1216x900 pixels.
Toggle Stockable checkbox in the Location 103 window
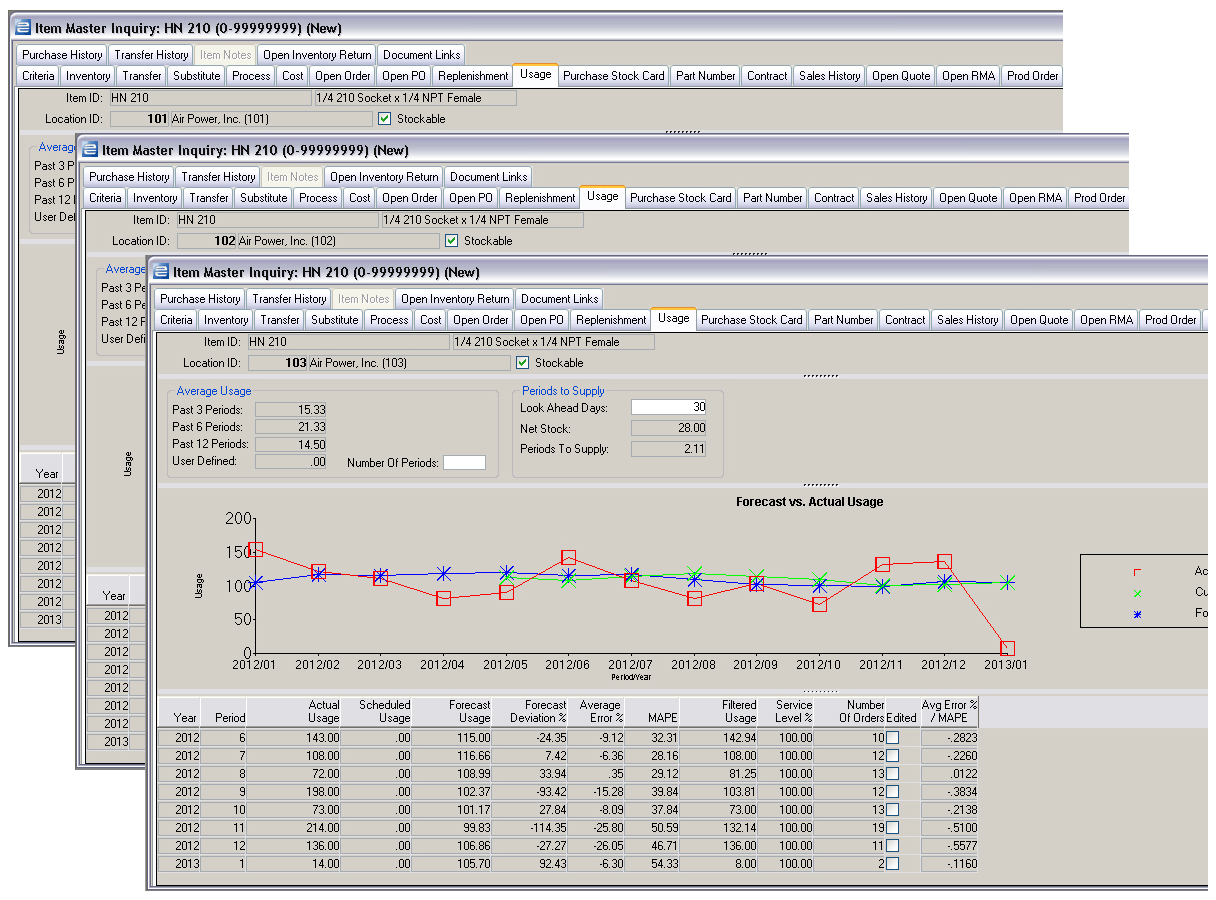522,362
